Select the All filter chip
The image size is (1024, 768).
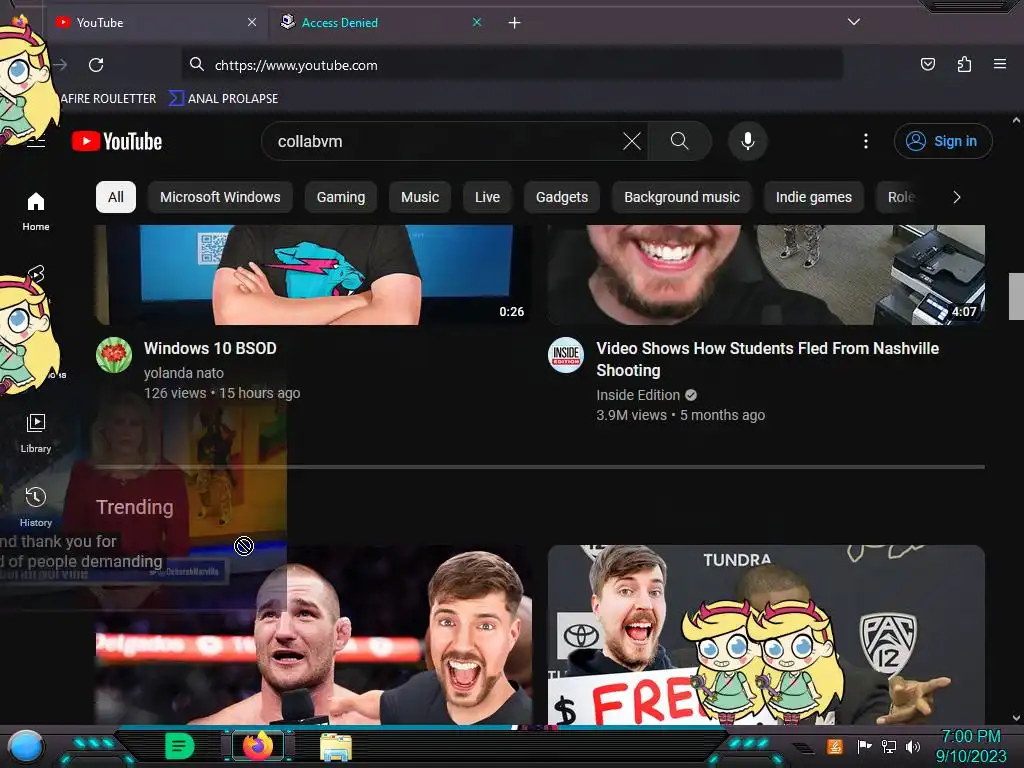[116, 197]
